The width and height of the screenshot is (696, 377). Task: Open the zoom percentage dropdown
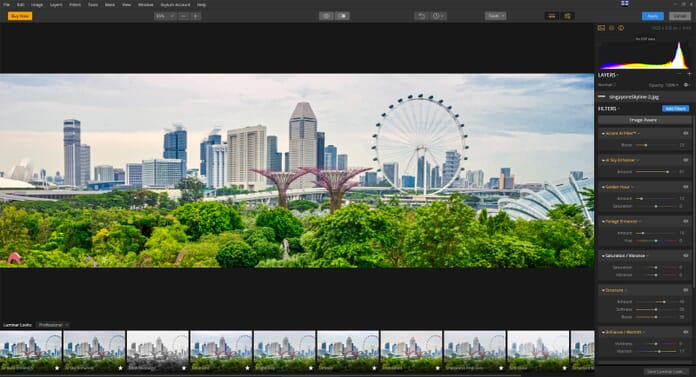[x=165, y=16]
